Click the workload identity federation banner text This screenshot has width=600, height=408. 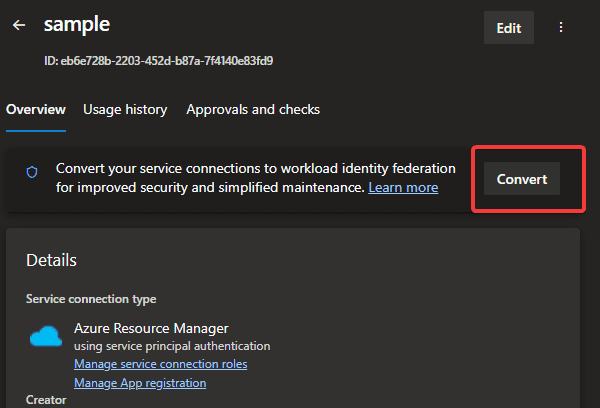click(x=256, y=178)
